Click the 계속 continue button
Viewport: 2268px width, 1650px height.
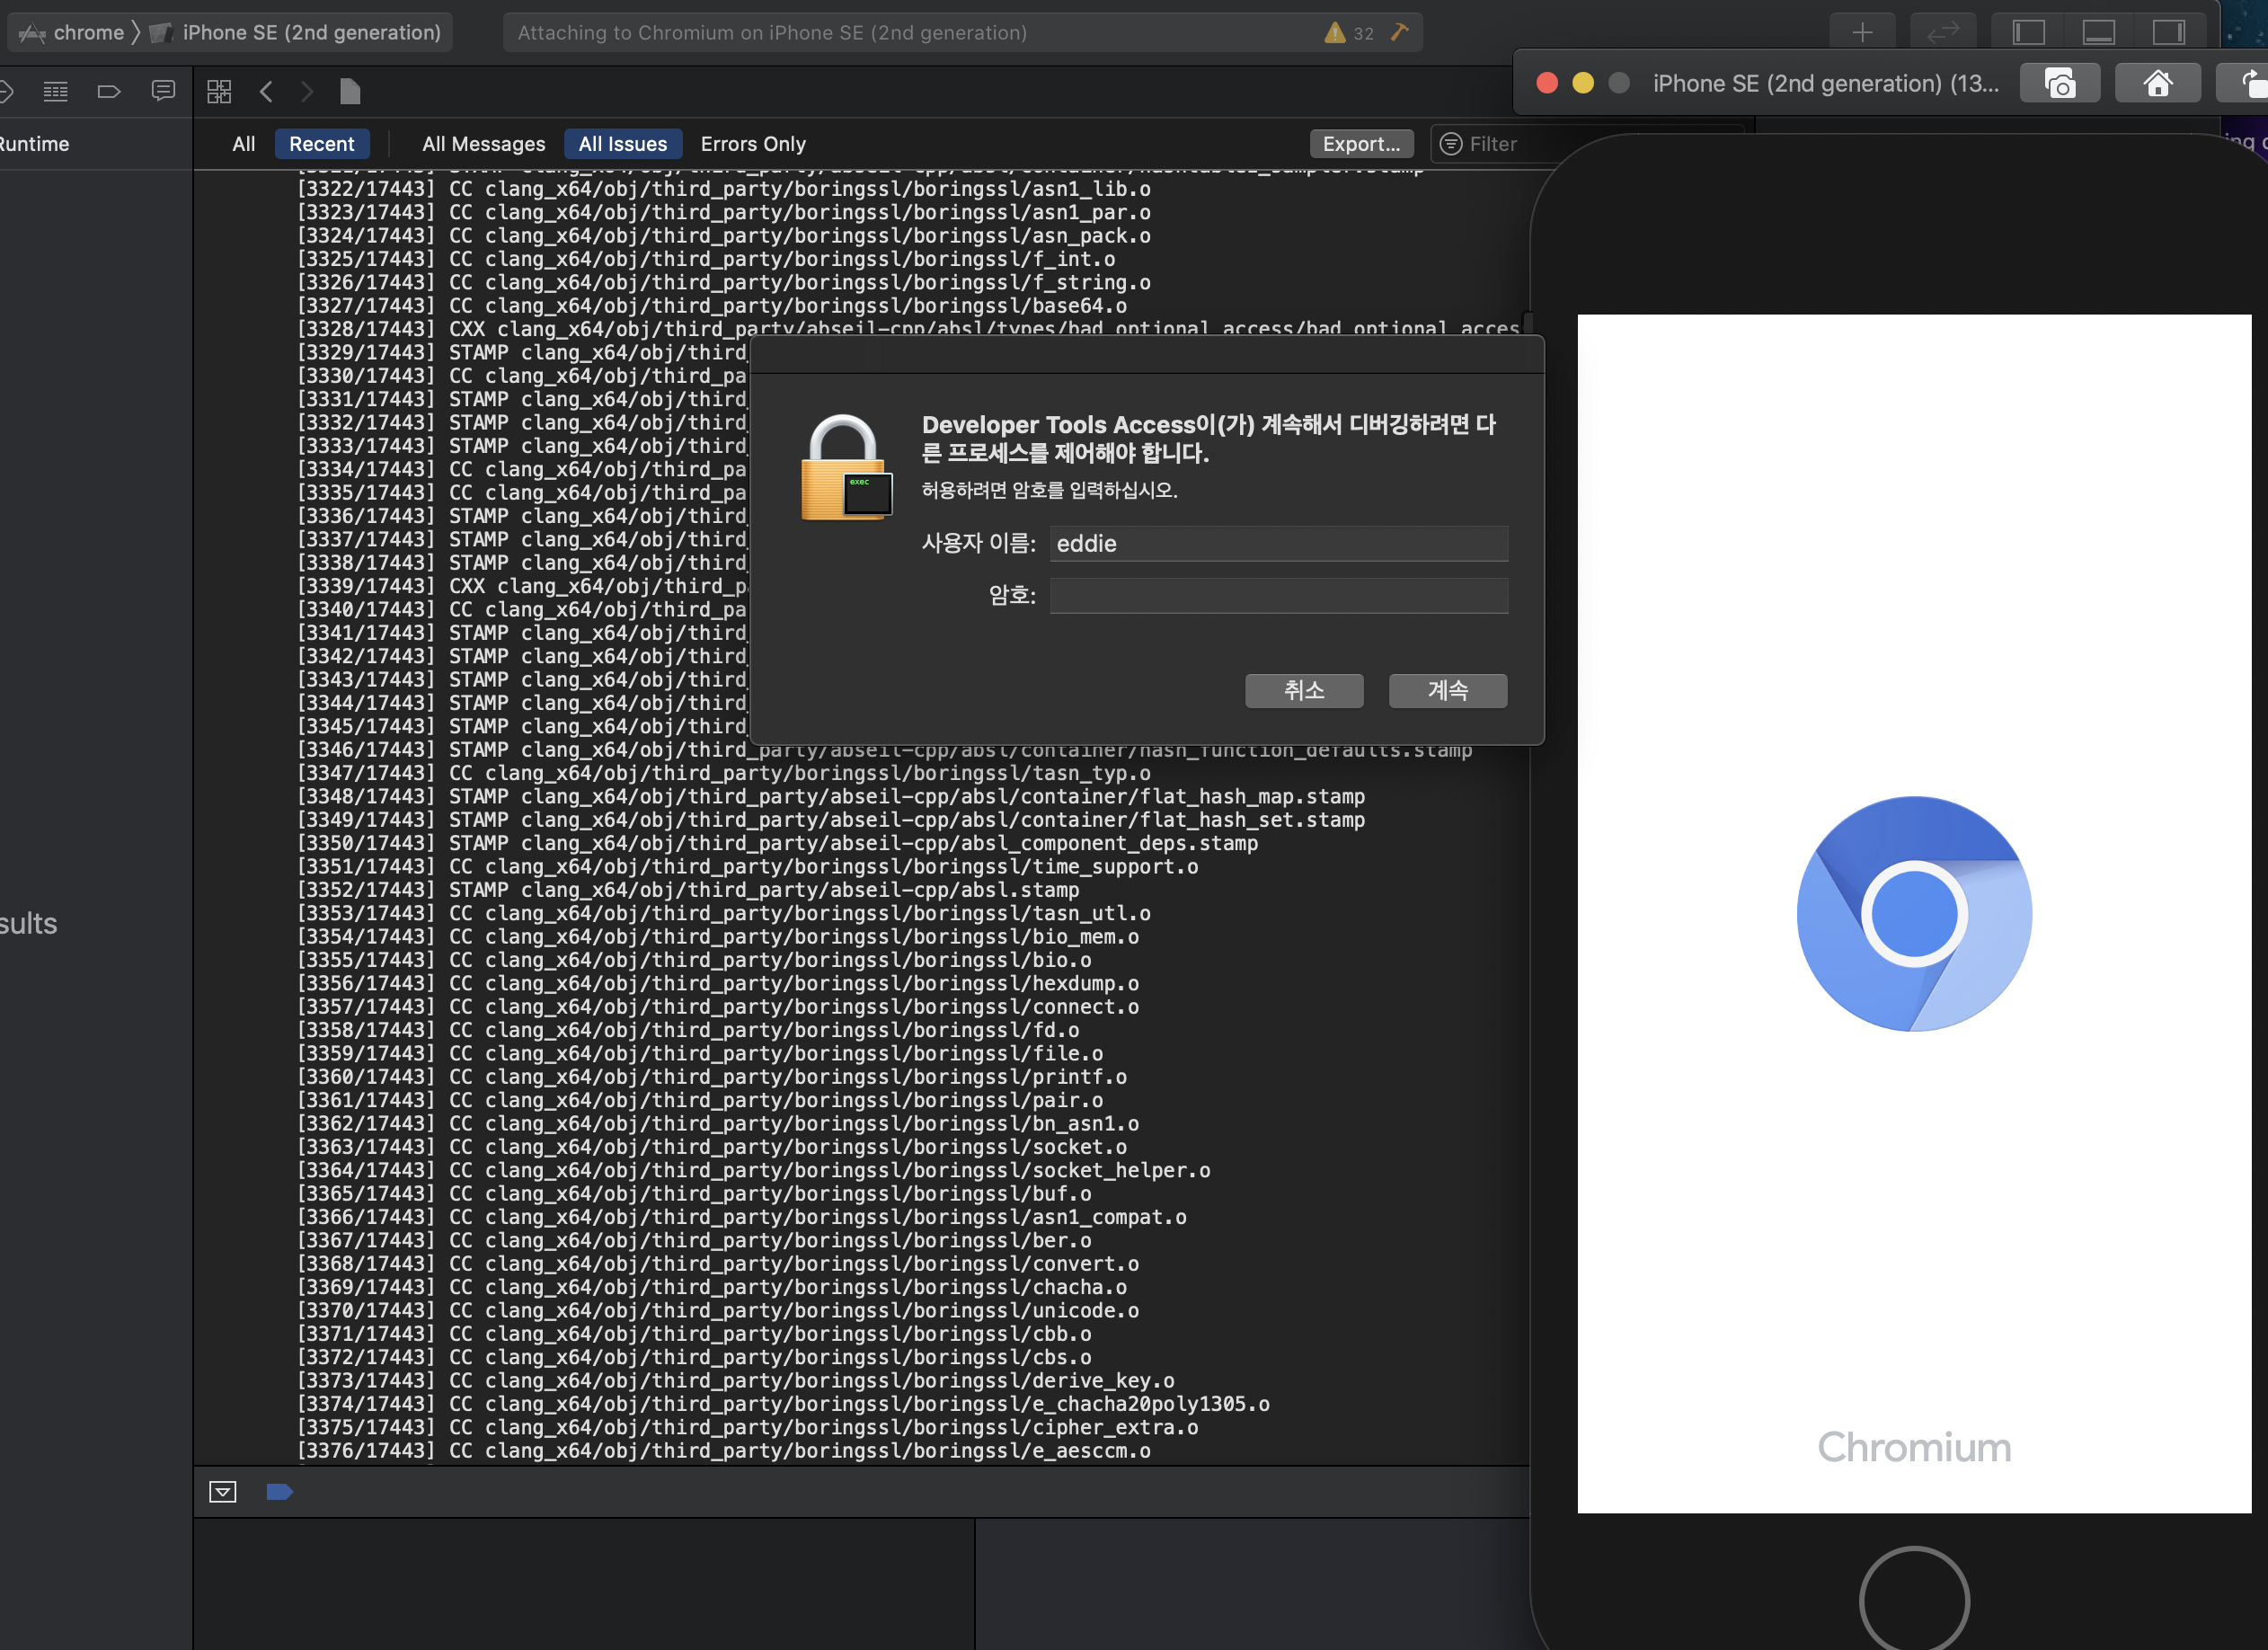[1448, 690]
